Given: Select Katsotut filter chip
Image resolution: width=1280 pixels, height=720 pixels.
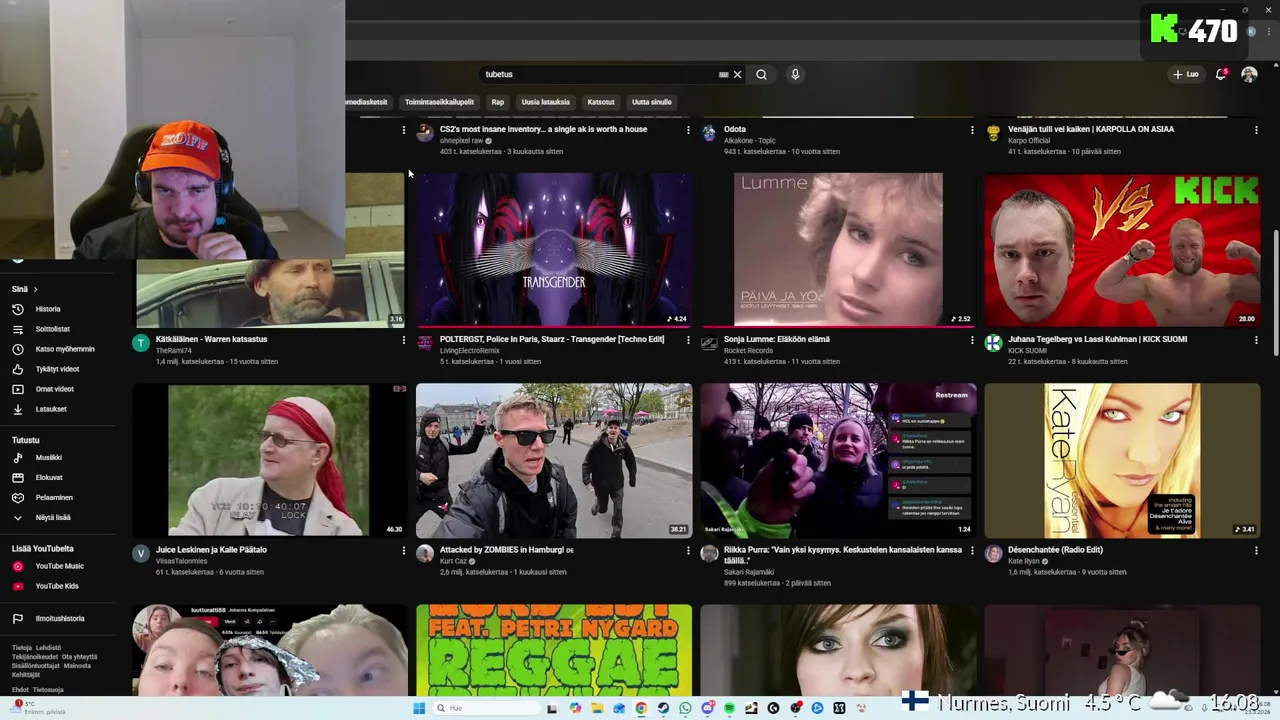Looking at the screenshot, I should tap(601, 102).
